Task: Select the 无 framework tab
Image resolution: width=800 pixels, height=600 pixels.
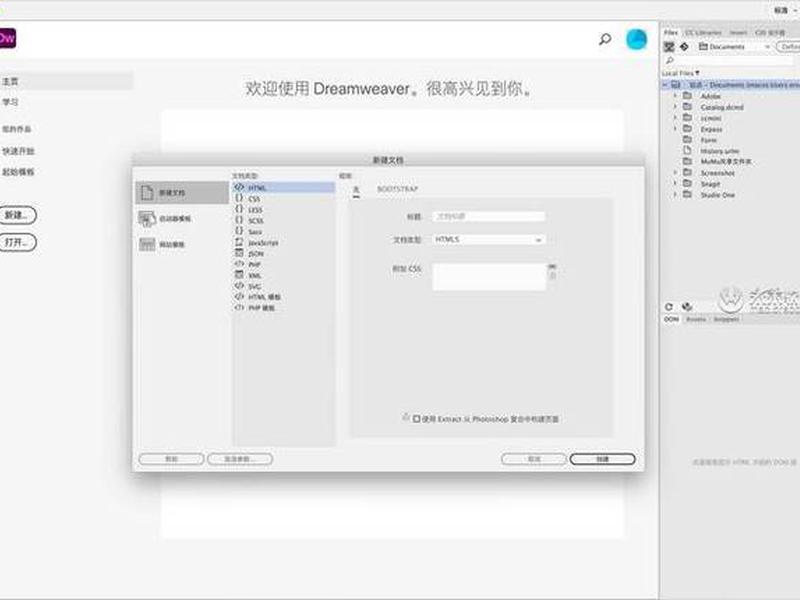Action: 356,190
